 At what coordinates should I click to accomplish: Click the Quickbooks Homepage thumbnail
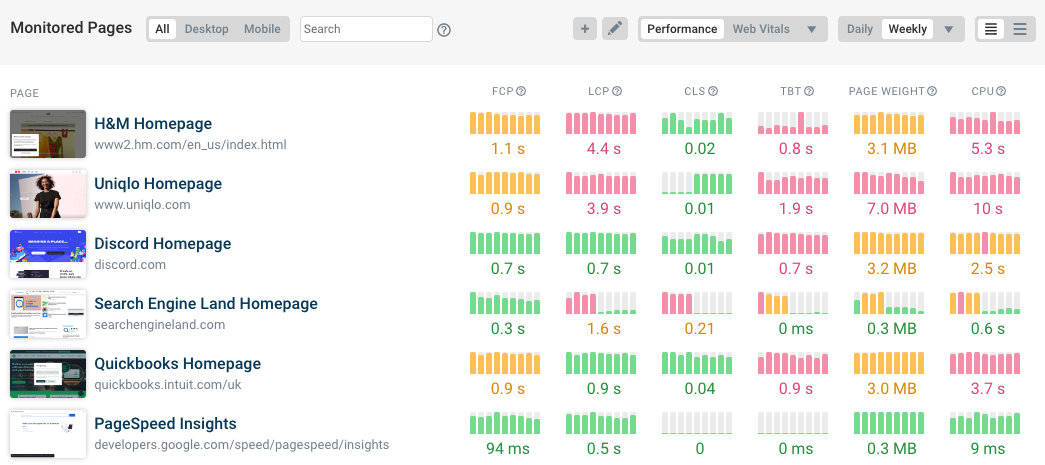[x=48, y=374]
